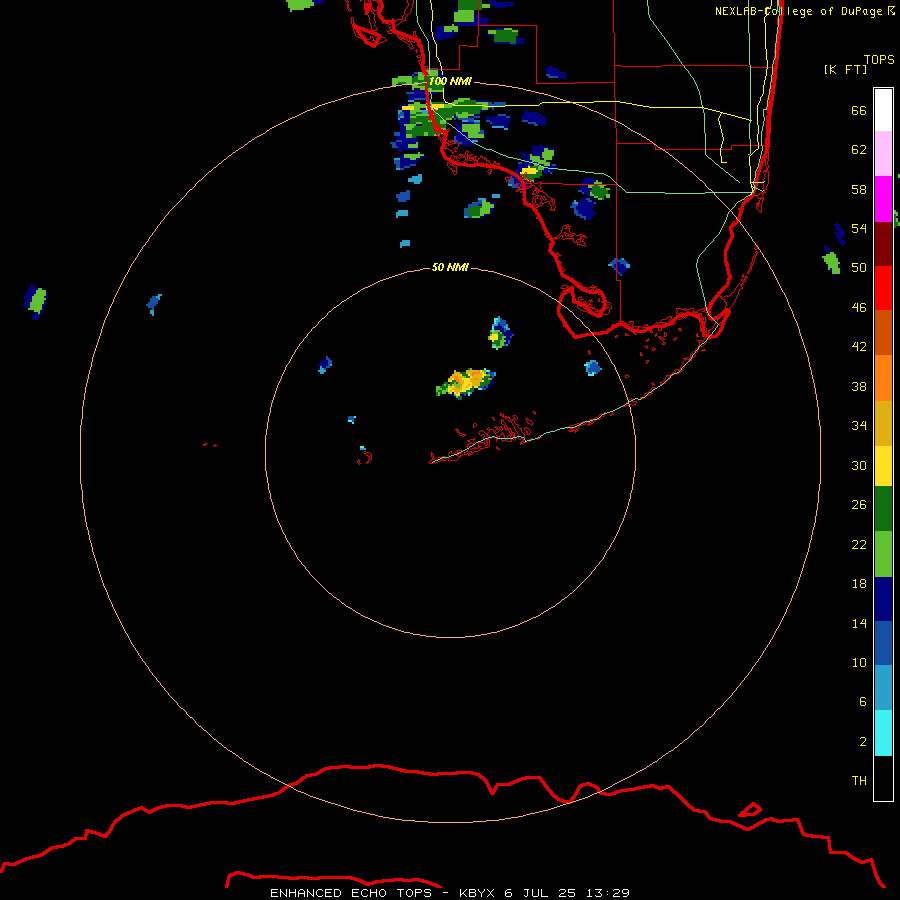Click the [K FT] units label
This screenshot has width=900, height=900.
click(x=845, y=69)
